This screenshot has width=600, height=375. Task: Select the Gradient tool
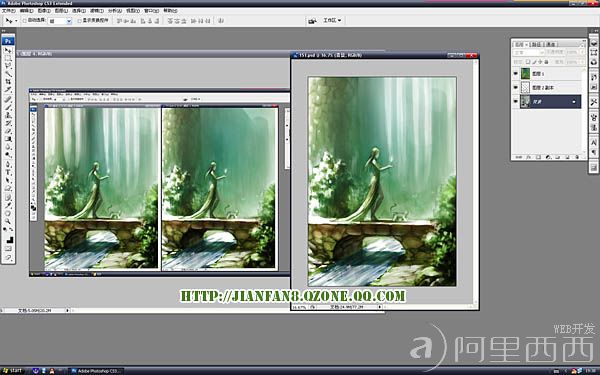[x=8, y=139]
